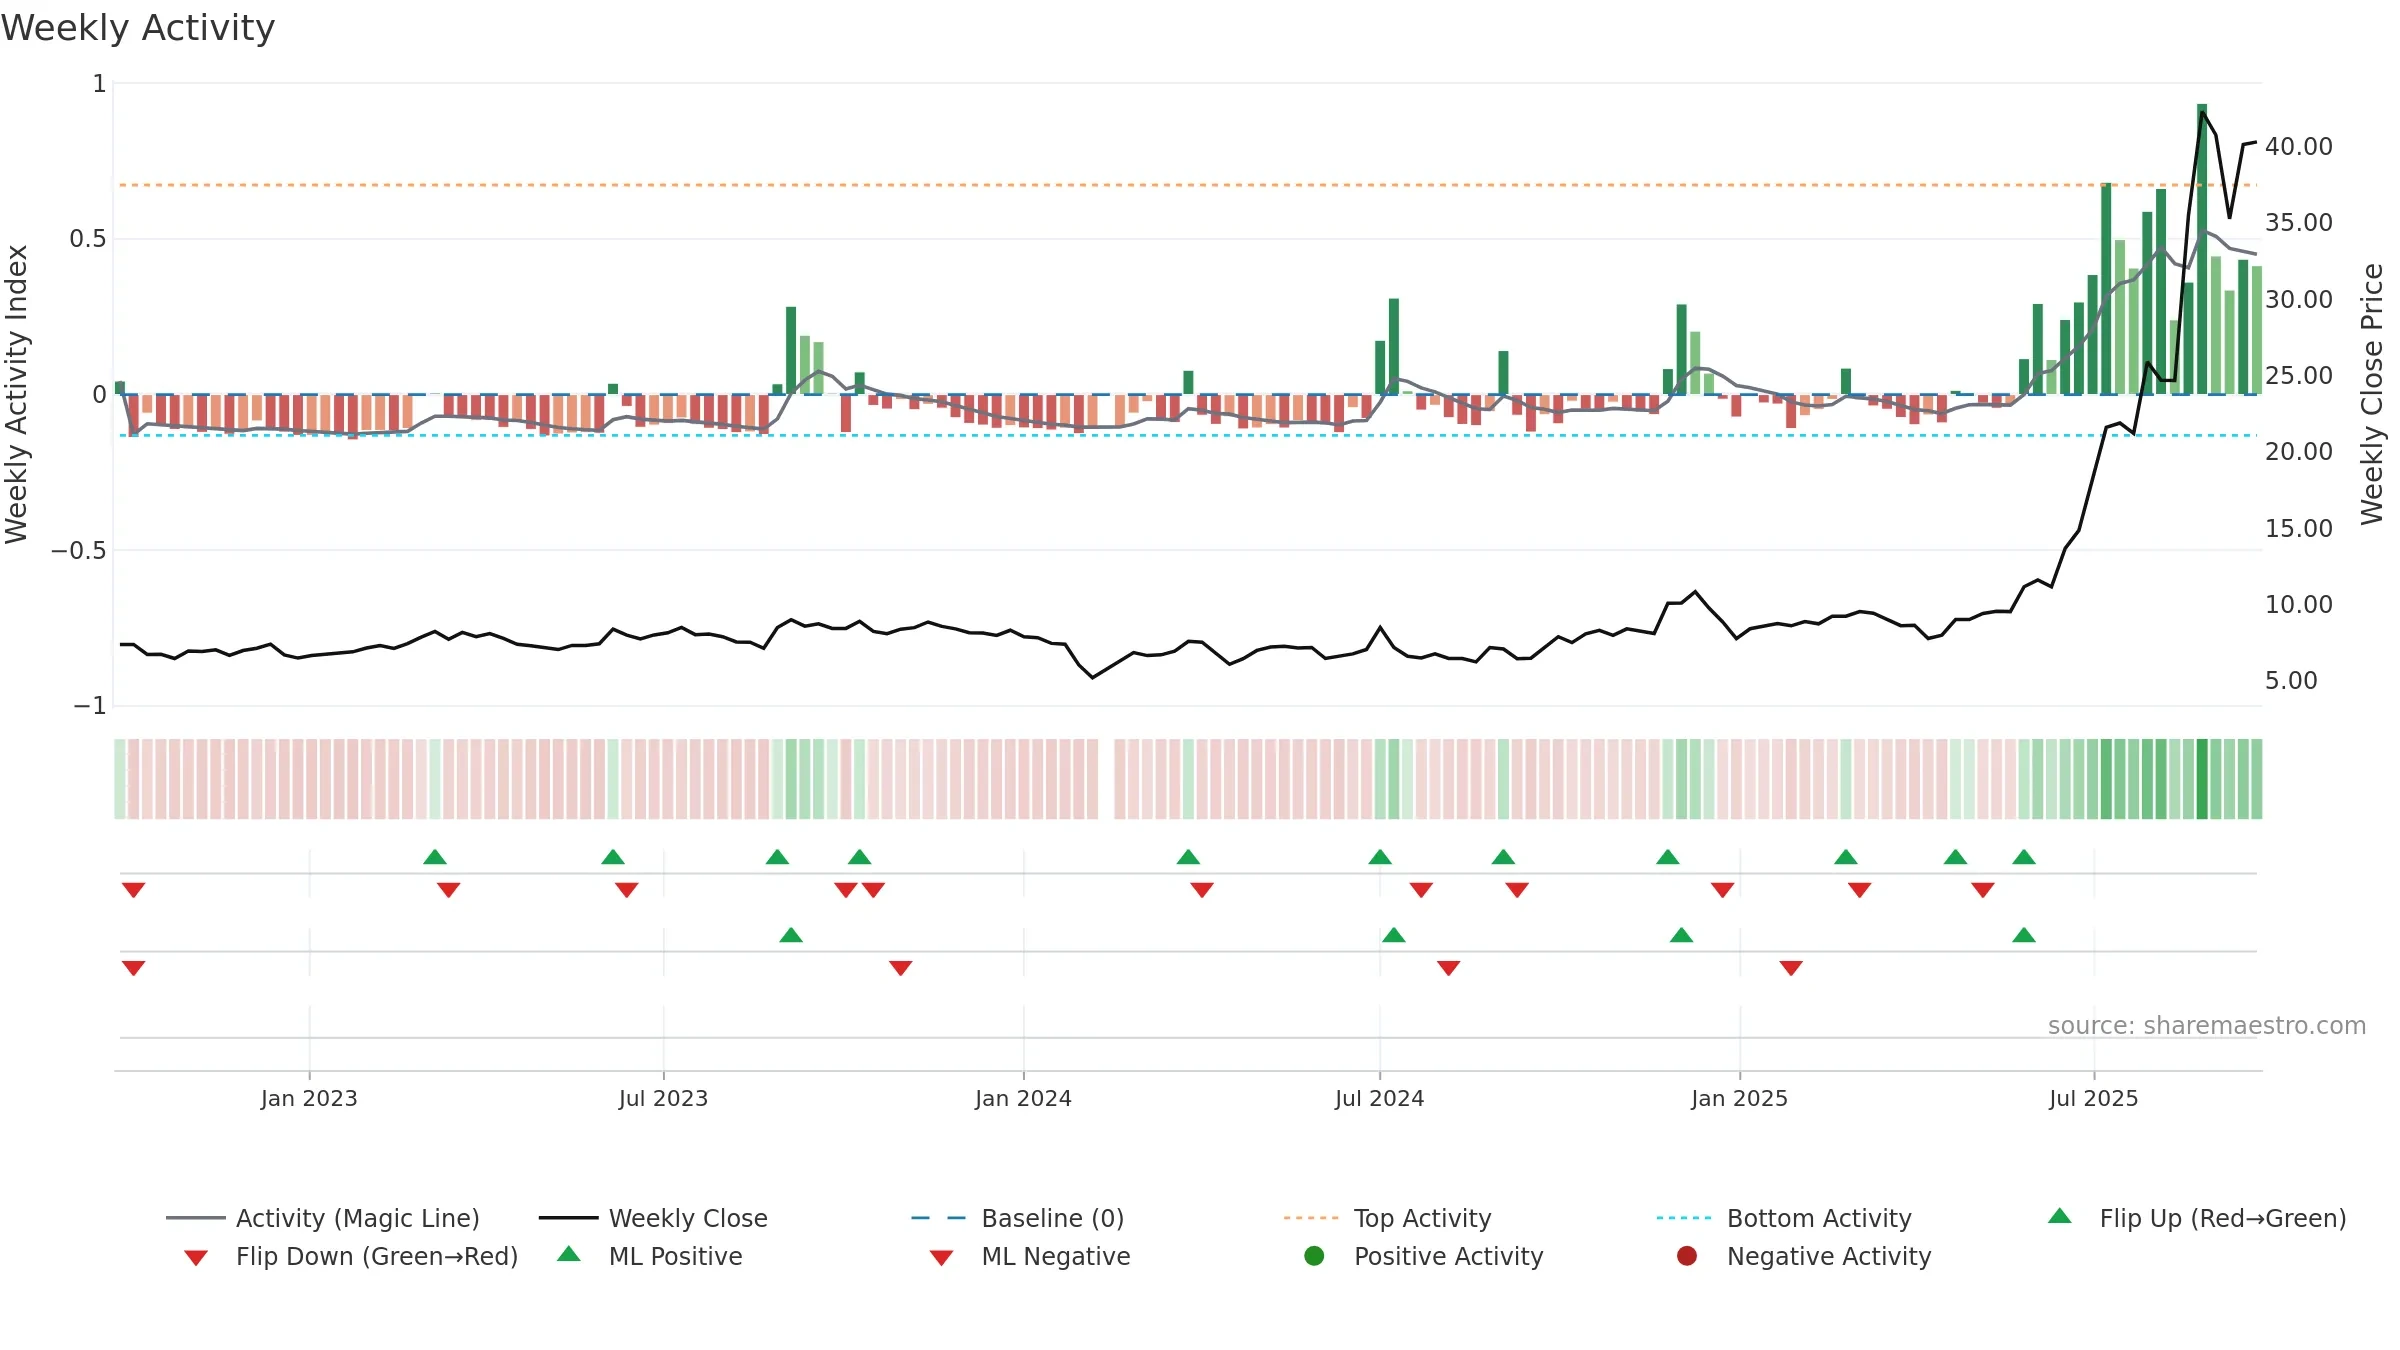Click the Weekly Close Price axis title
The height and width of the screenshot is (1350, 2400).
(2372, 394)
